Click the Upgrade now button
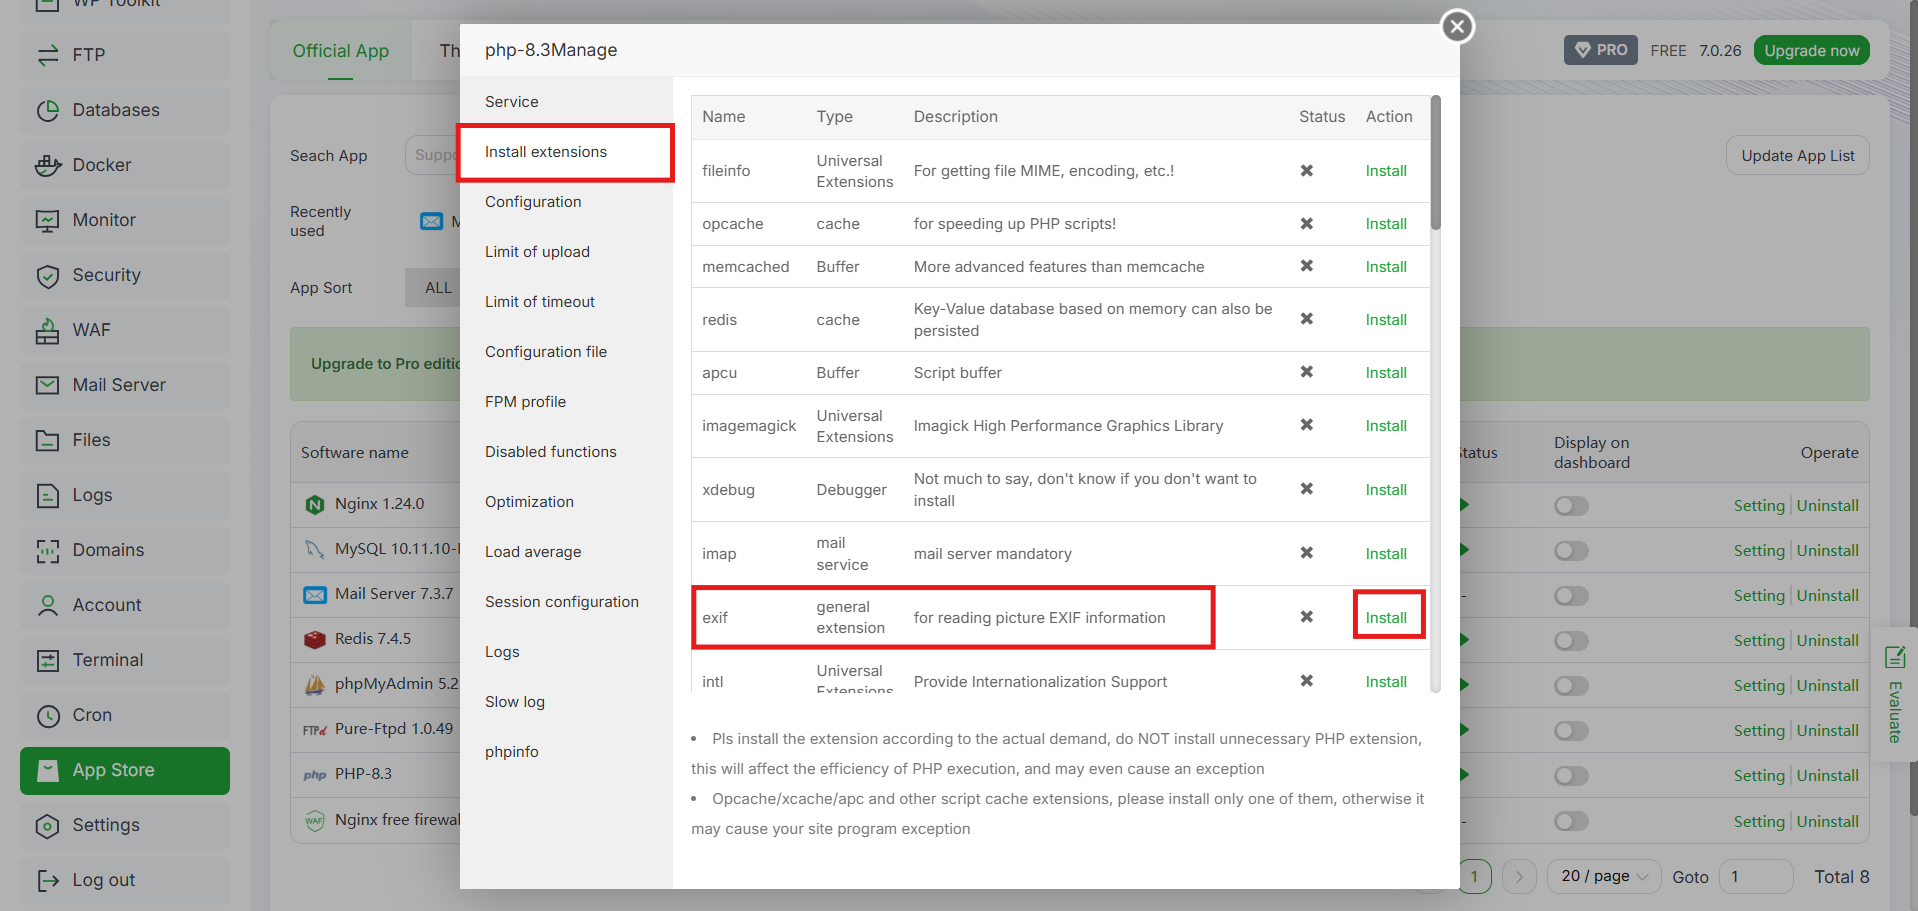The height and width of the screenshot is (911, 1918). tap(1811, 51)
